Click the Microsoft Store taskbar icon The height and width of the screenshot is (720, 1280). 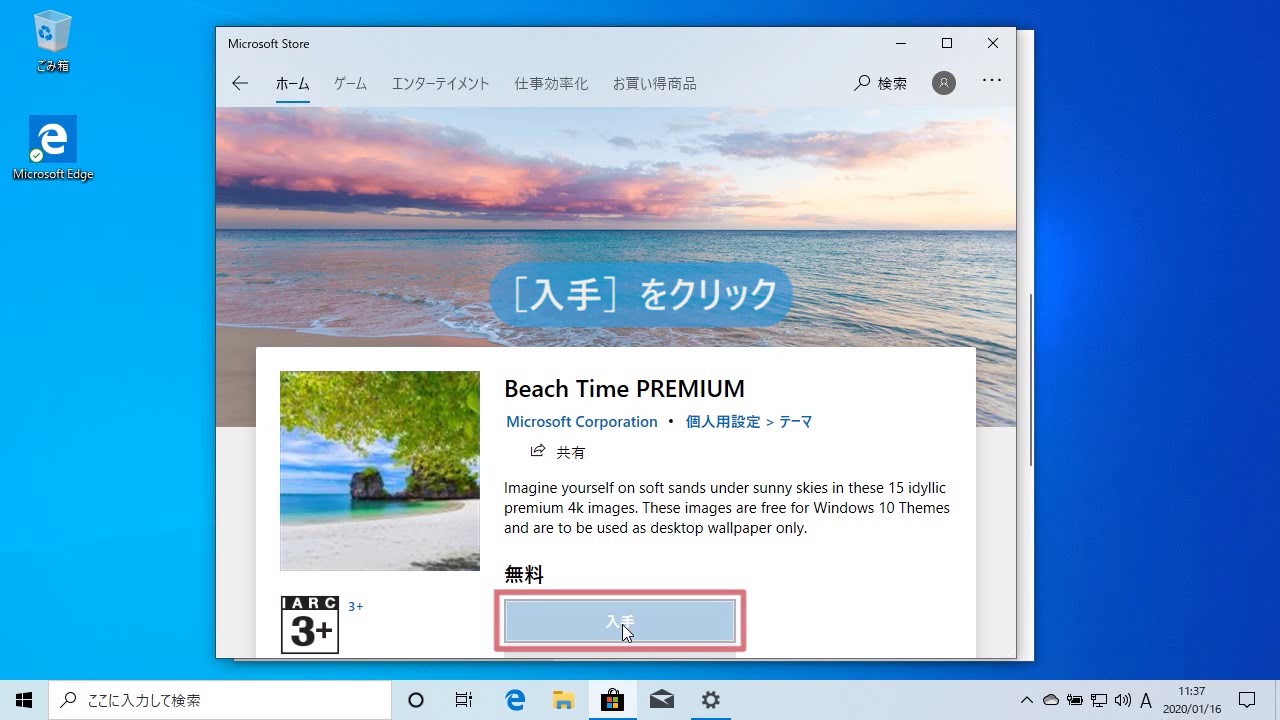coord(612,700)
